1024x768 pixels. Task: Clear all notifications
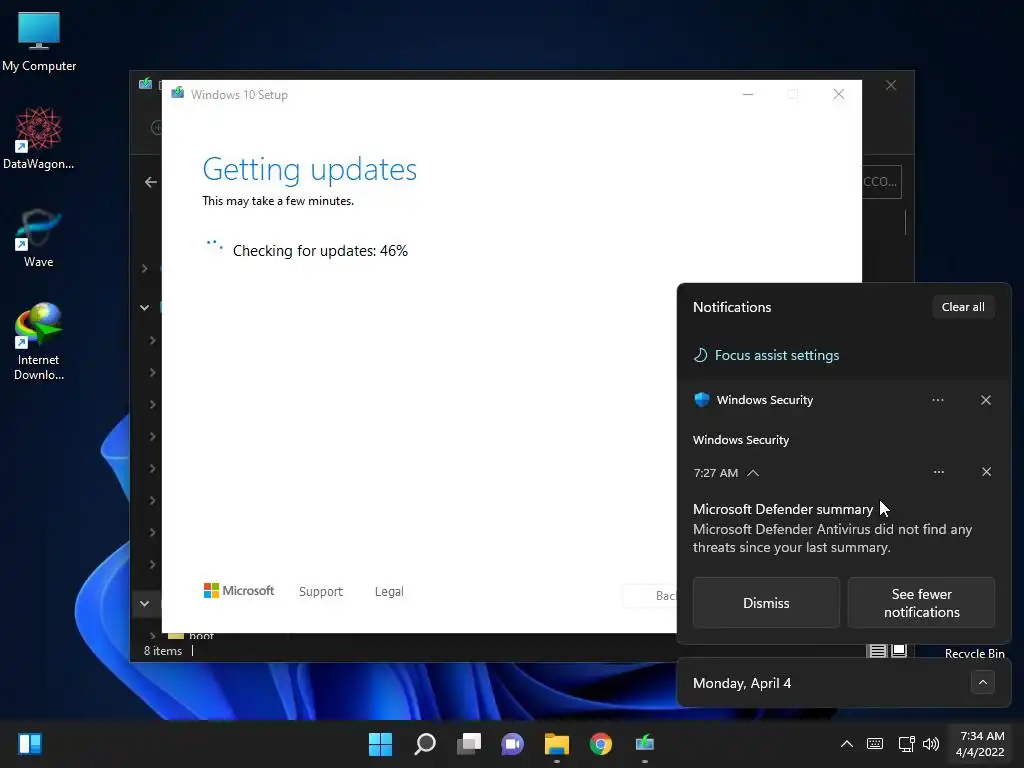963,307
